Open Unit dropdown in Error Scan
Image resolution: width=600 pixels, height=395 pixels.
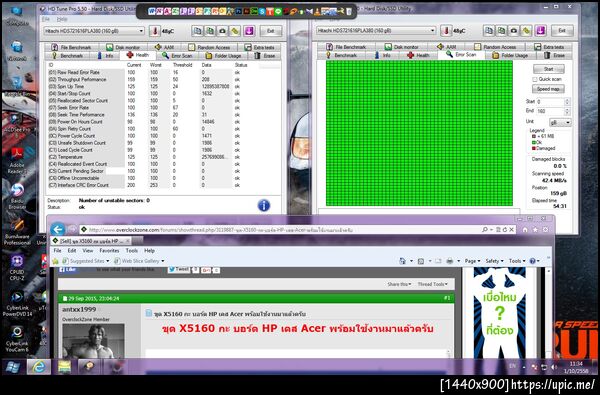click(560, 122)
